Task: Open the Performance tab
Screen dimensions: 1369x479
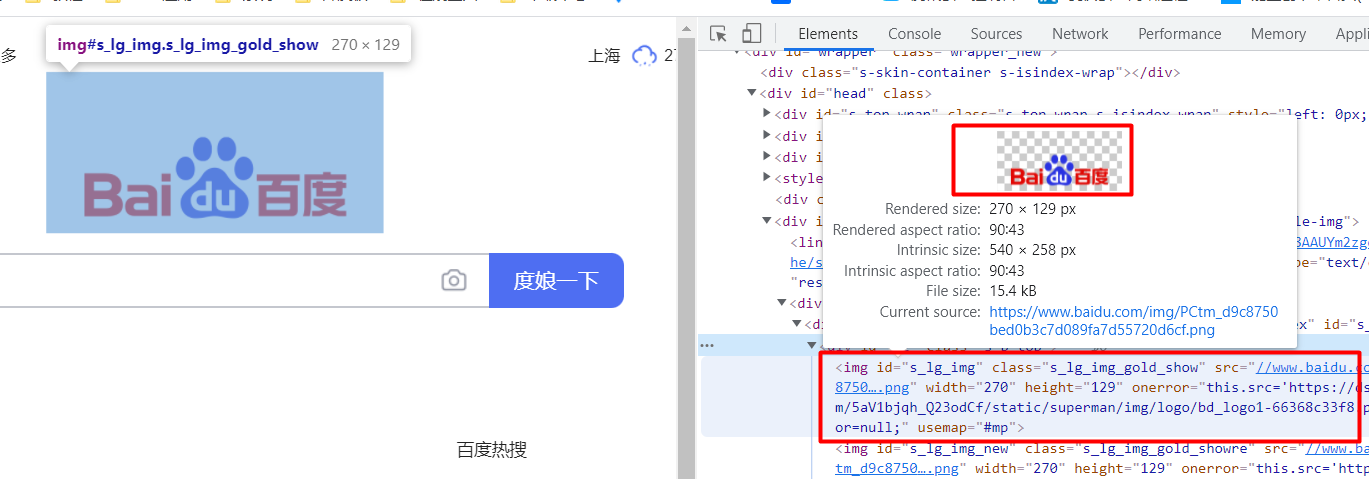Action: [1179, 33]
